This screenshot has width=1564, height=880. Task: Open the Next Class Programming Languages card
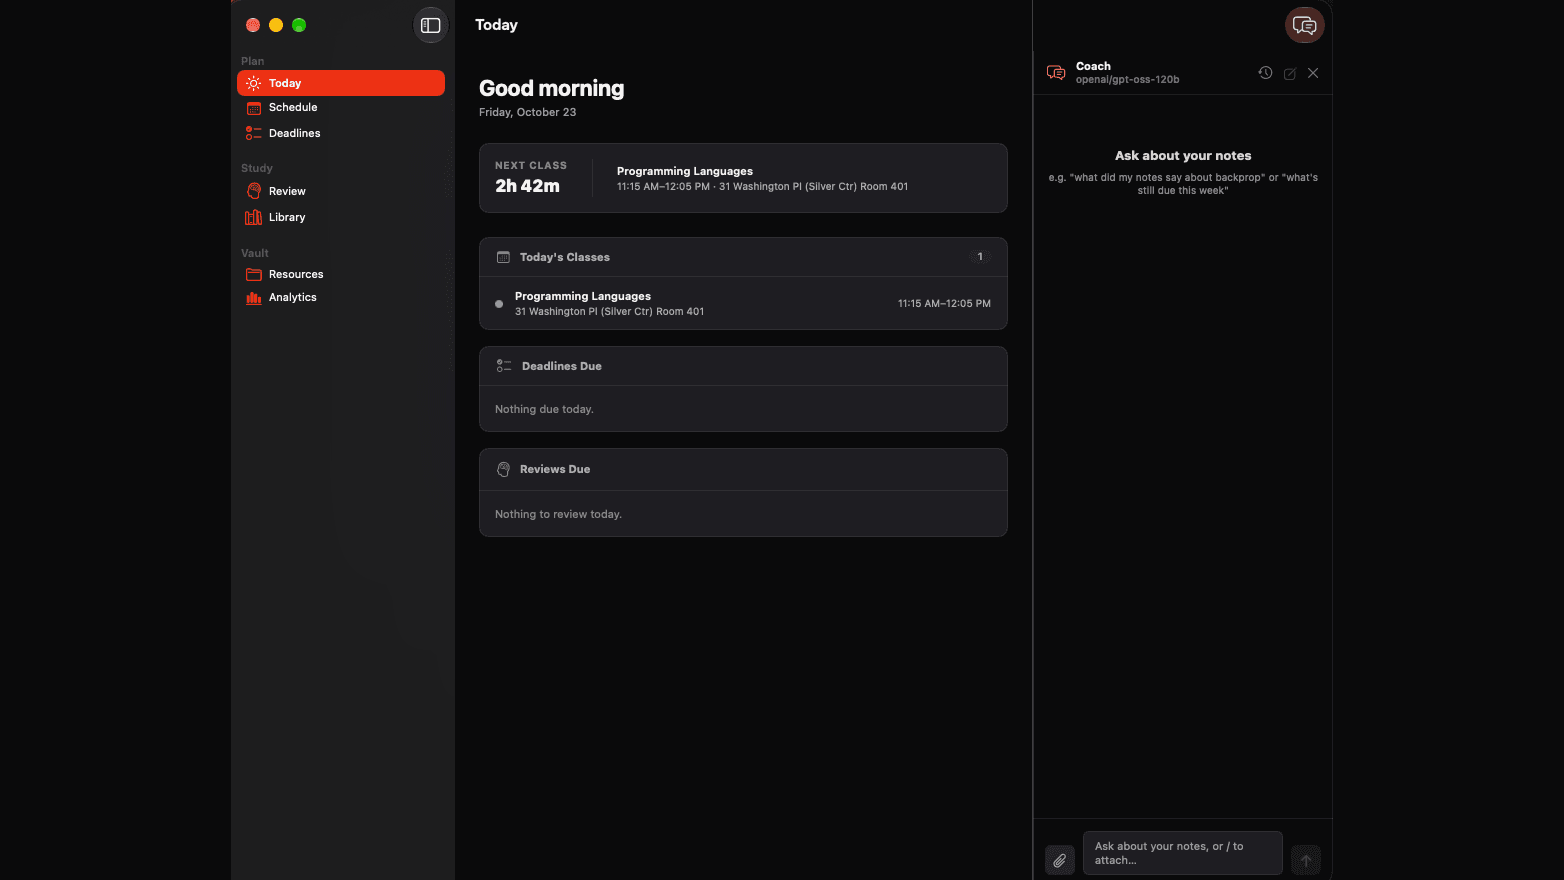(743, 178)
